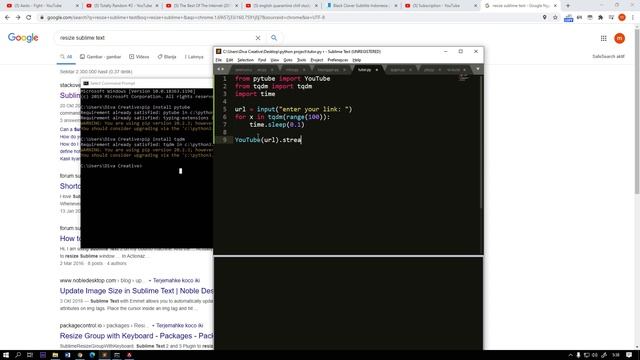Open Sublime Text Preferences menu
The width and height of the screenshot is (640, 360).
coord(338,60)
